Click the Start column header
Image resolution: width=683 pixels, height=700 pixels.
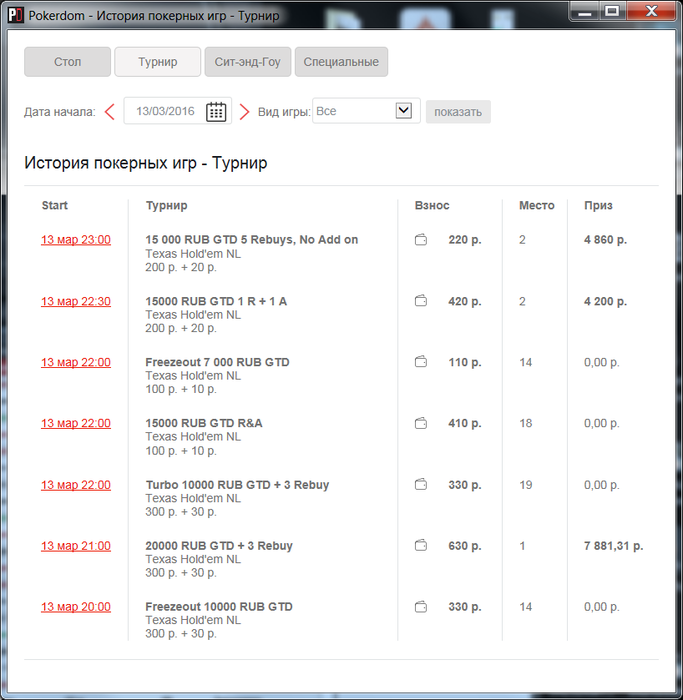pyautogui.click(x=54, y=205)
